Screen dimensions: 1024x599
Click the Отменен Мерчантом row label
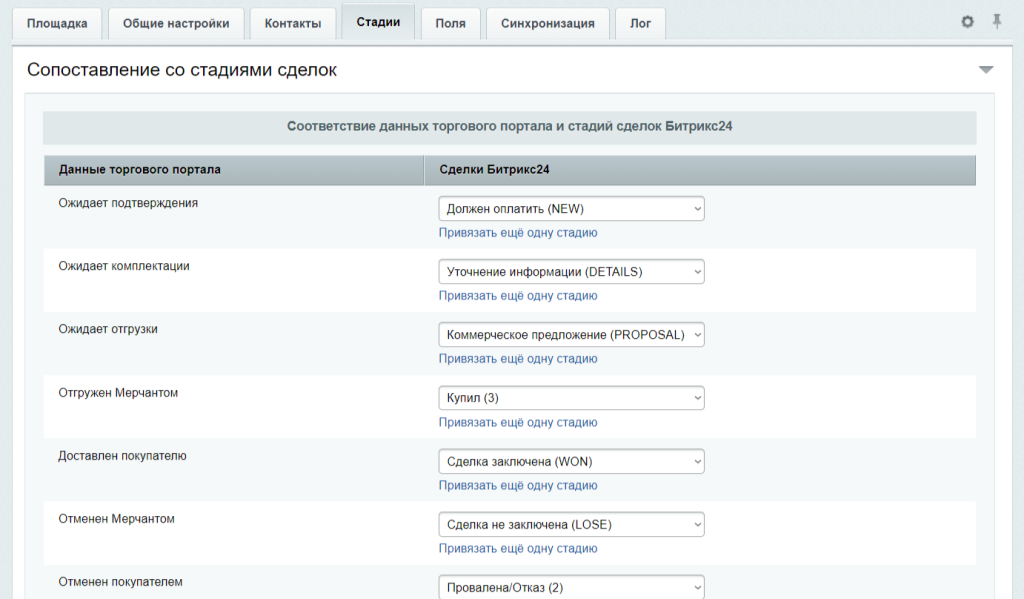pos(116,519)
